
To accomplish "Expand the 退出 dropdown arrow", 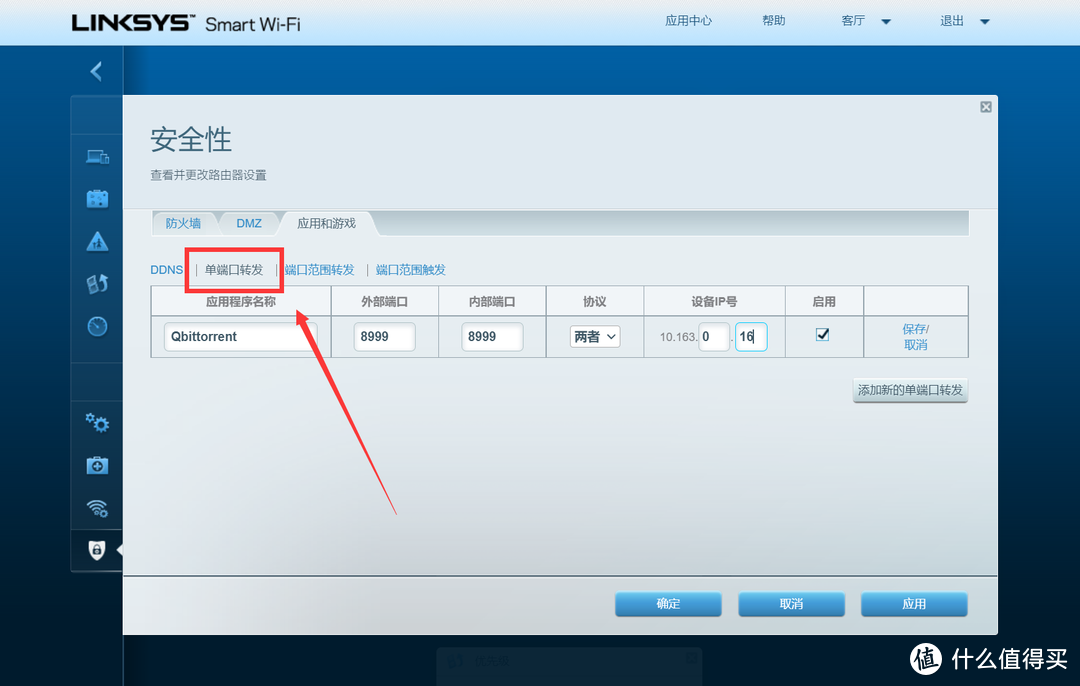I will pos(984,21).
